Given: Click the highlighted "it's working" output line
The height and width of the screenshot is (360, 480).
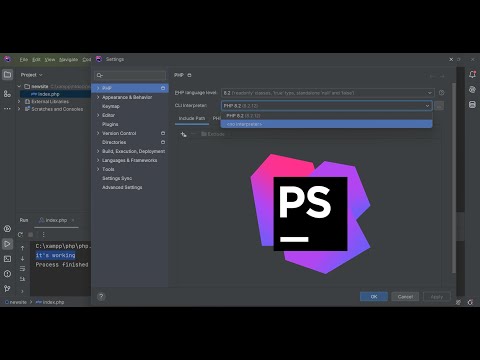Looking at the screenshot, I should point(56,255).
